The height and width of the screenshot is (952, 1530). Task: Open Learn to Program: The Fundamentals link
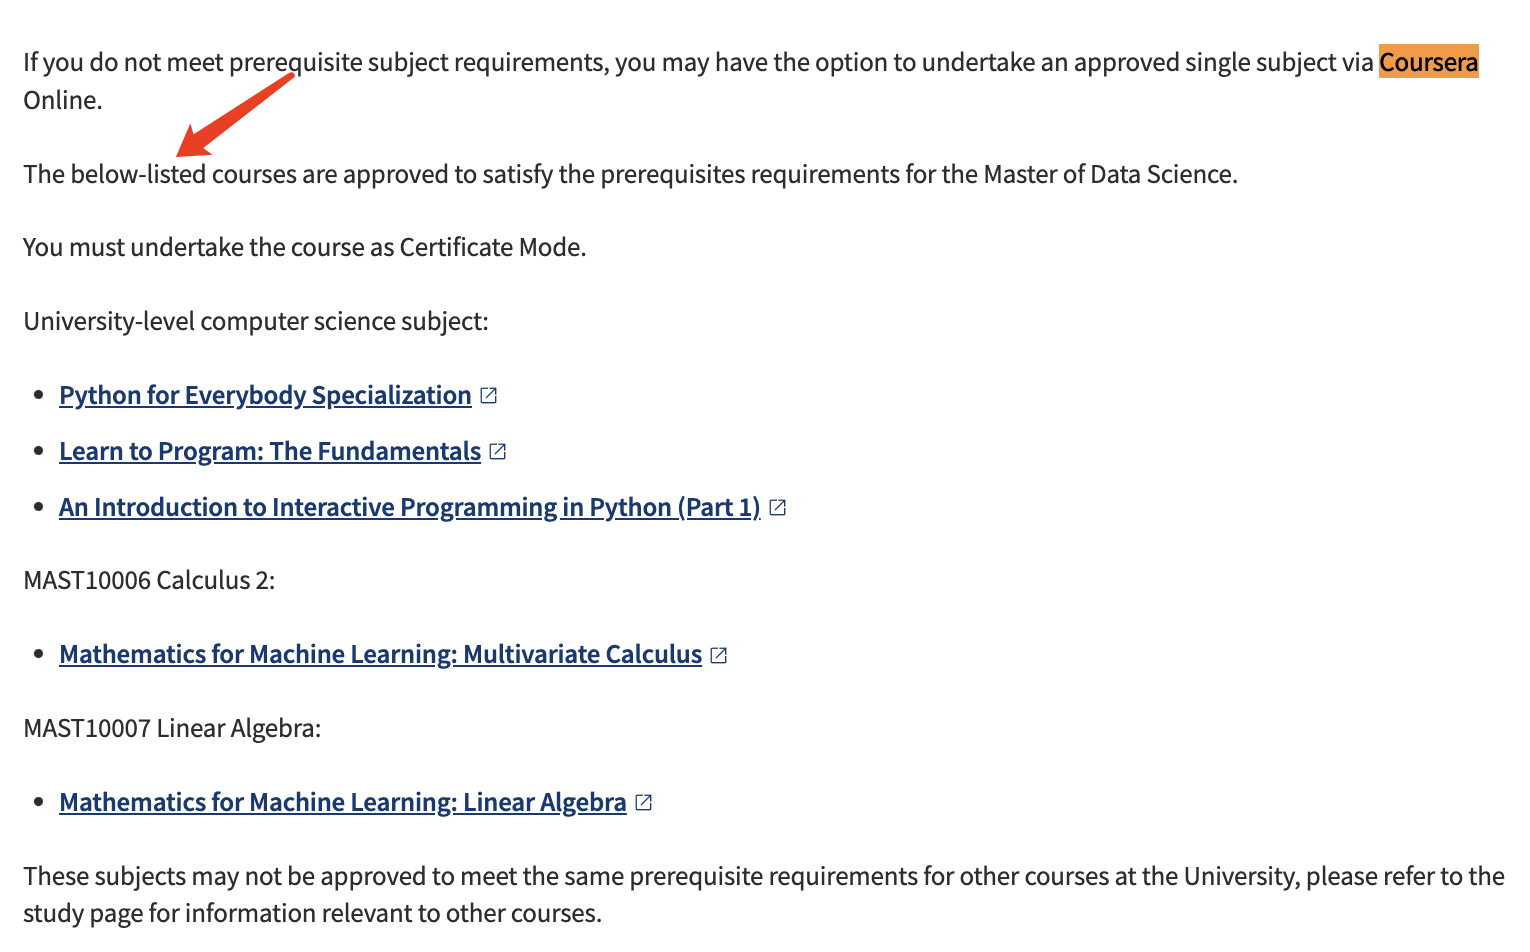point(270,451)
